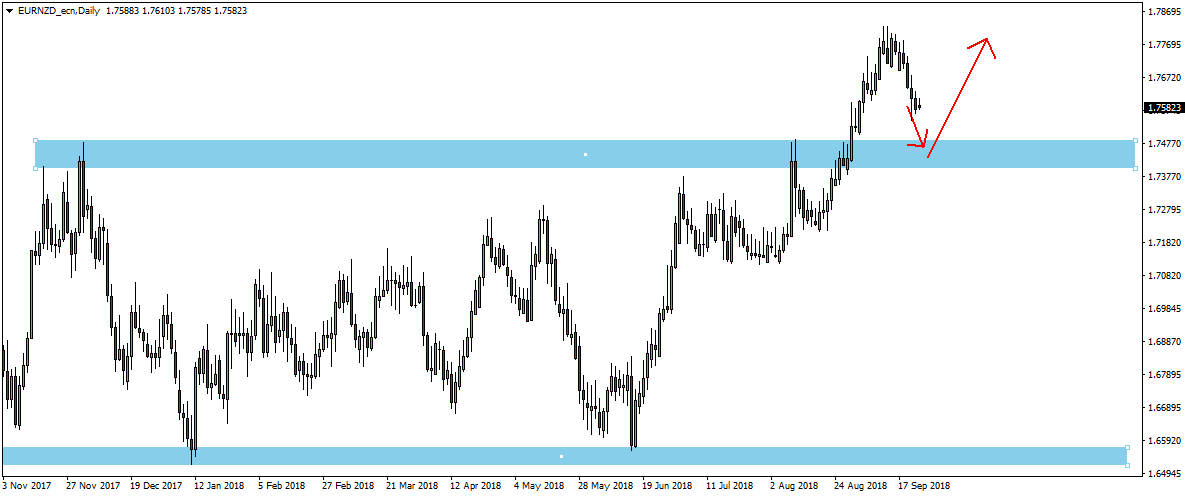This screenshot has height=497, width=1185.
Task: Click the 1.78695 price axis label
Action: click(x=1164, y=12)
